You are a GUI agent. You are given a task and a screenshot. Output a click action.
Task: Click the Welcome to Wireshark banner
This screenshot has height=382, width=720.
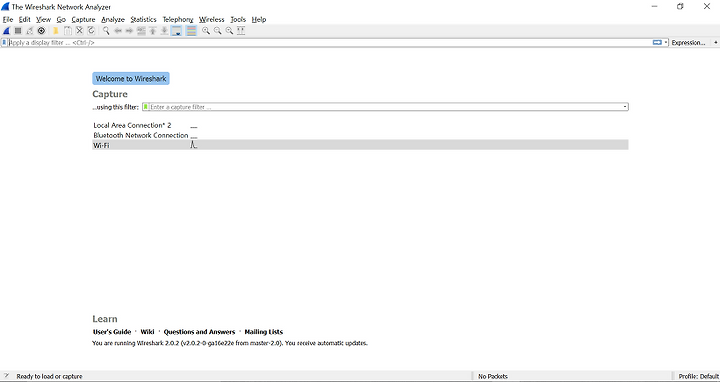tap(131, 79)
